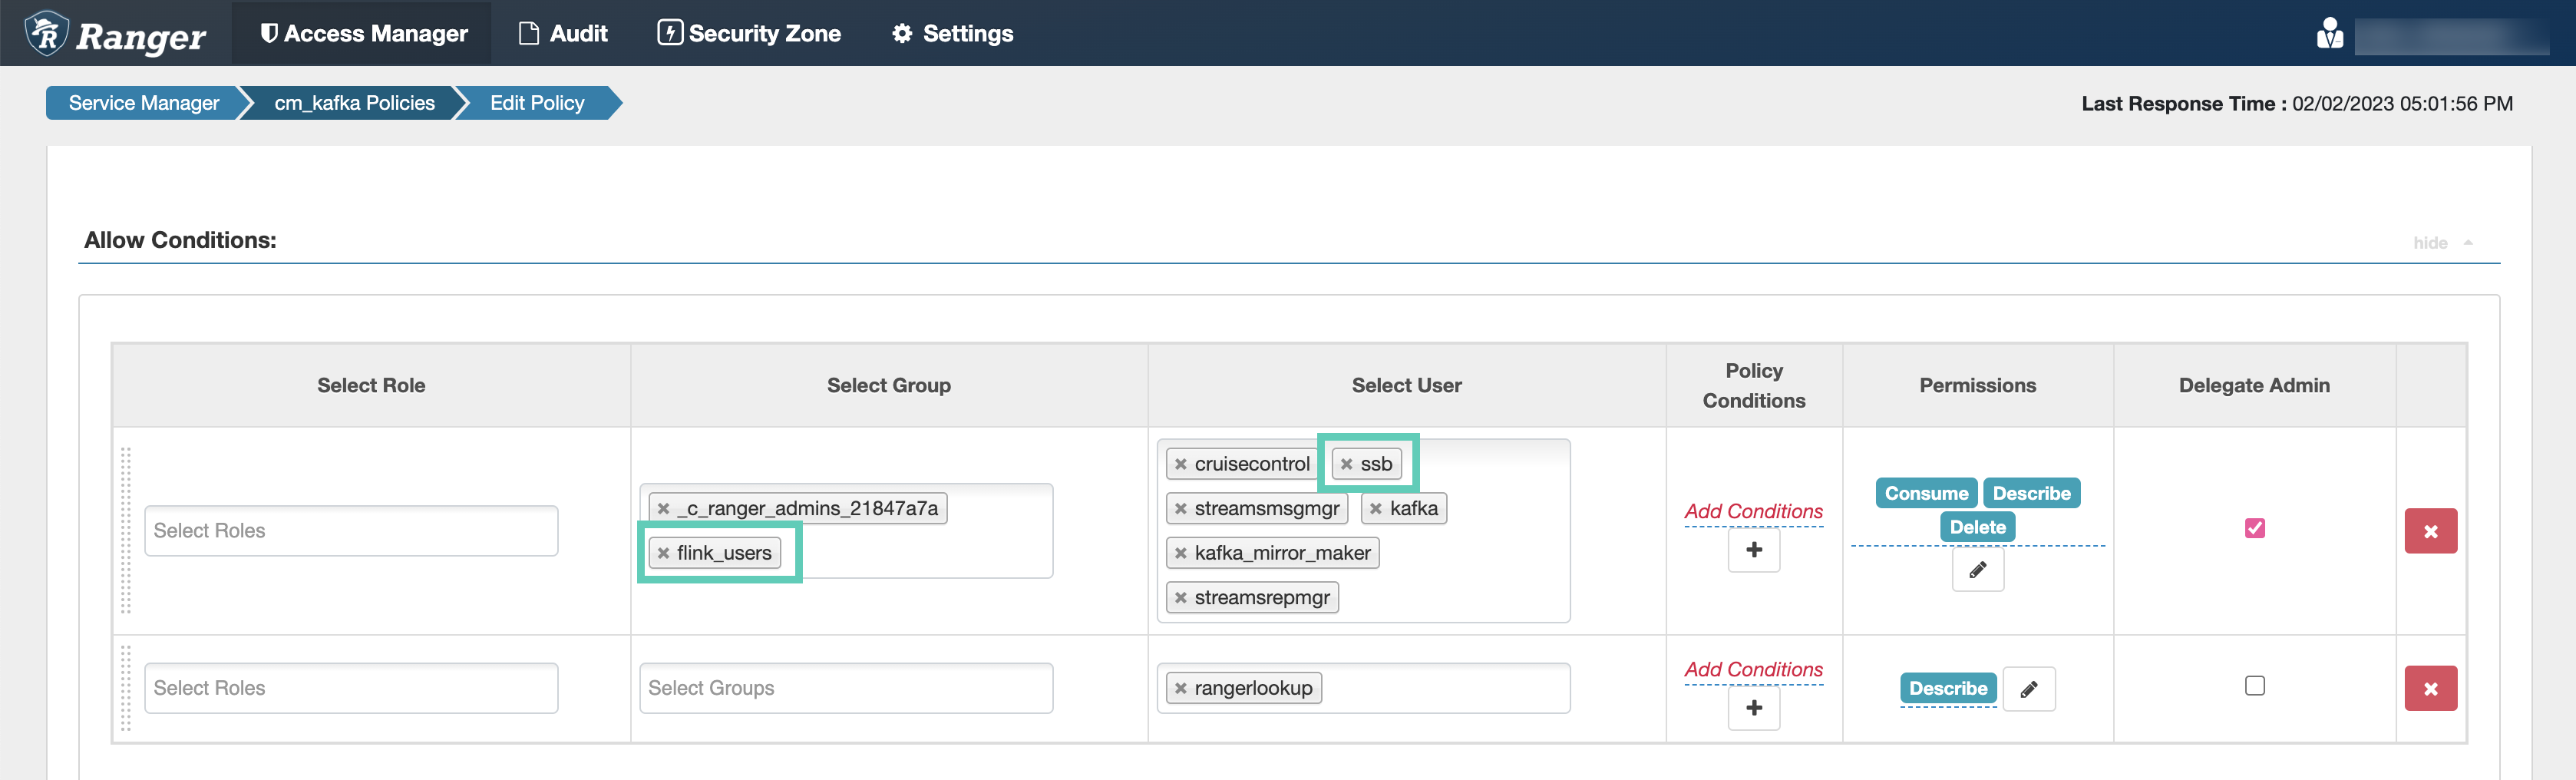The width and height of the screenshot is (2576, 780).
Task: Delete the rangerlookup allow condition row
Action: coord(2430,689)
